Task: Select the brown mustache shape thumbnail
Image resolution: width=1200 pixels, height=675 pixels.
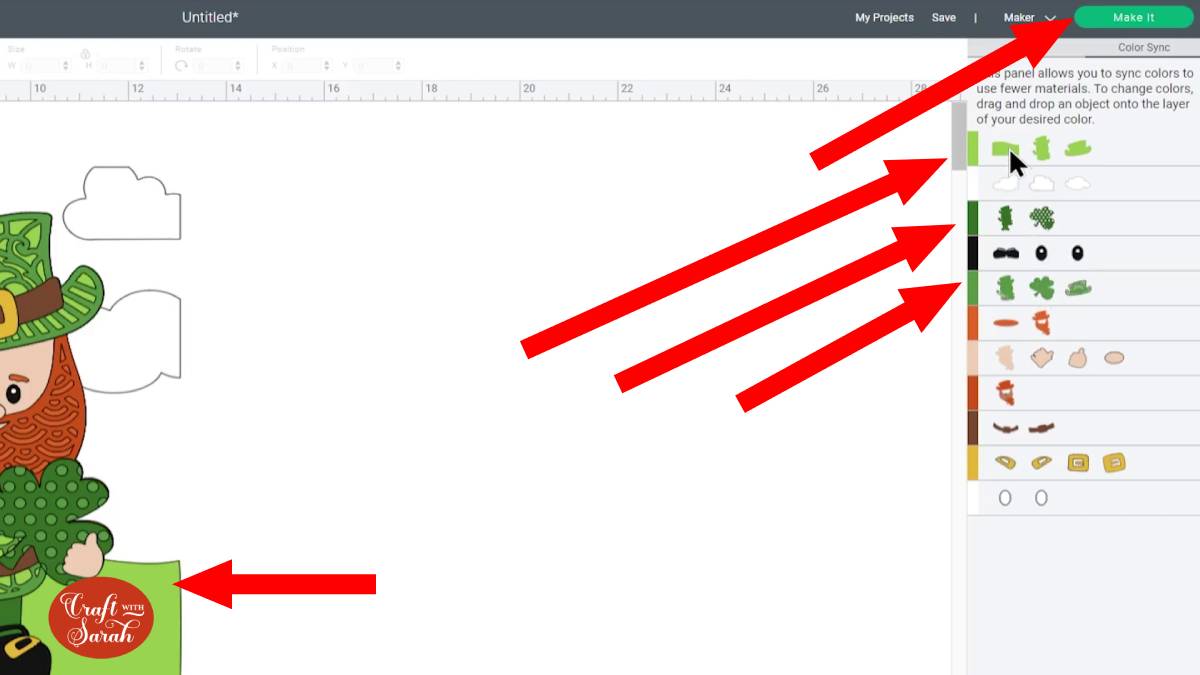Action: coord(1004,428)
